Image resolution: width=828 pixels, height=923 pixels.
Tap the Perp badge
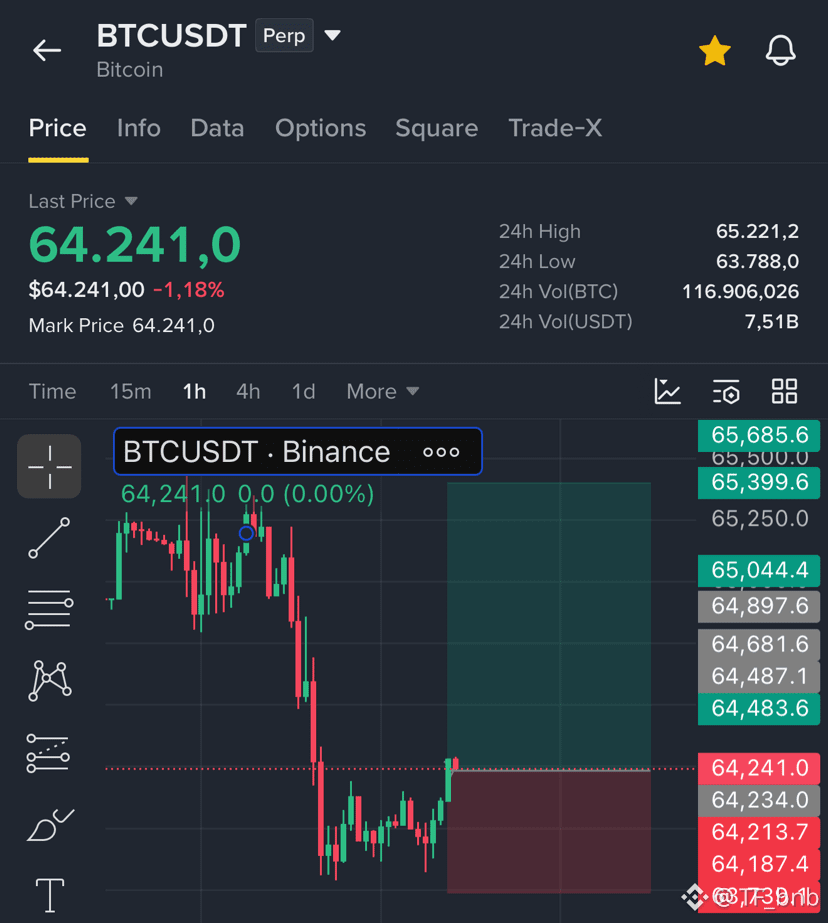284,35
